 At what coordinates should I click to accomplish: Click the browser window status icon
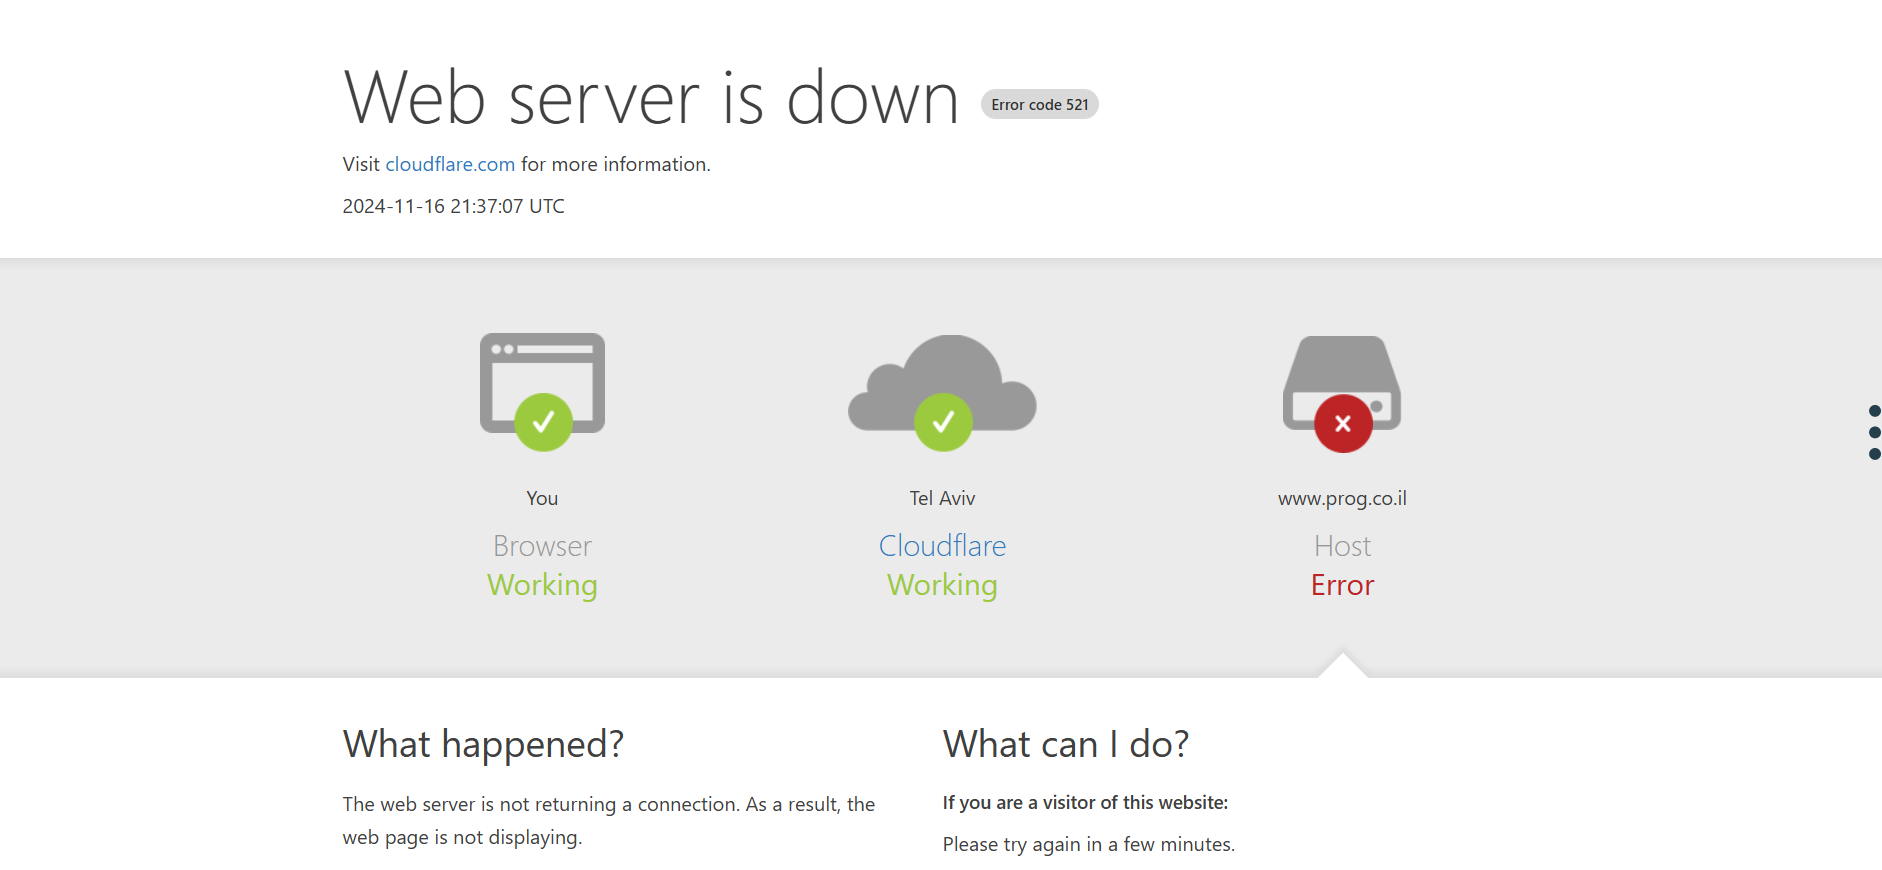pos(542,391)
